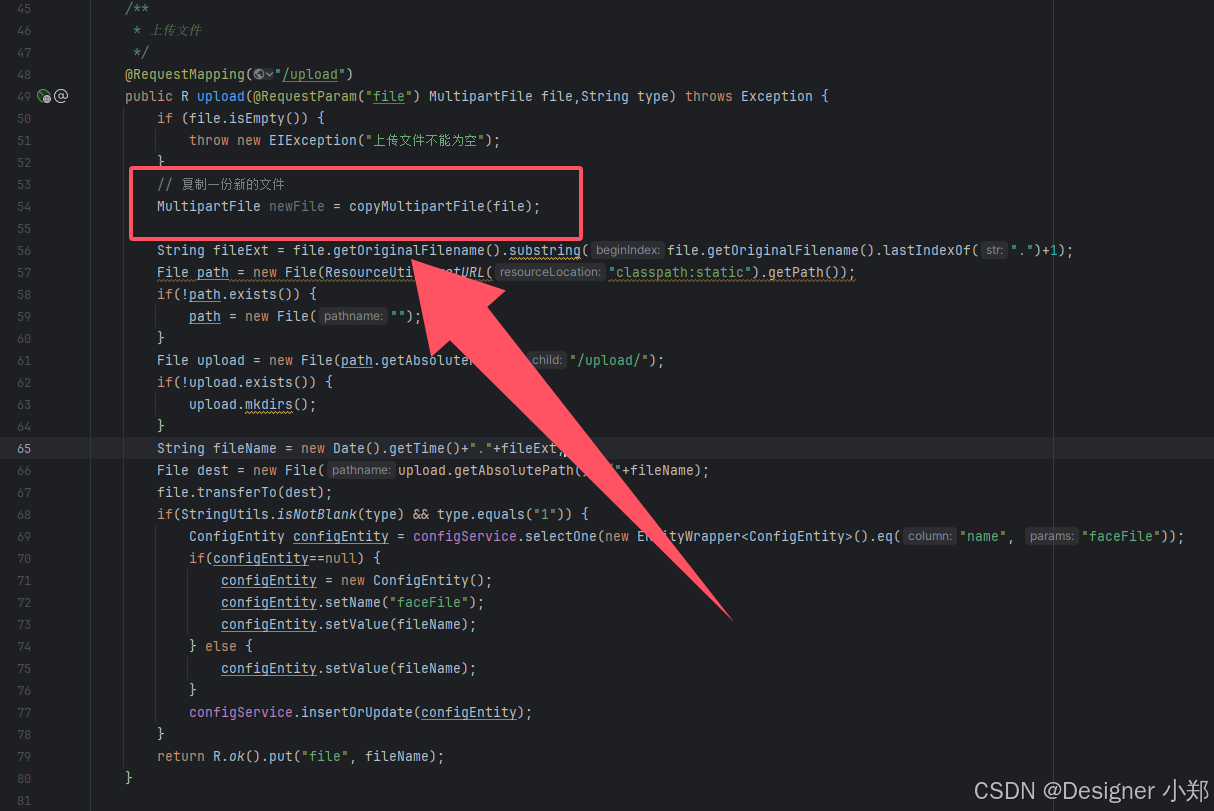Click the "file" string in the return statement

325,756
